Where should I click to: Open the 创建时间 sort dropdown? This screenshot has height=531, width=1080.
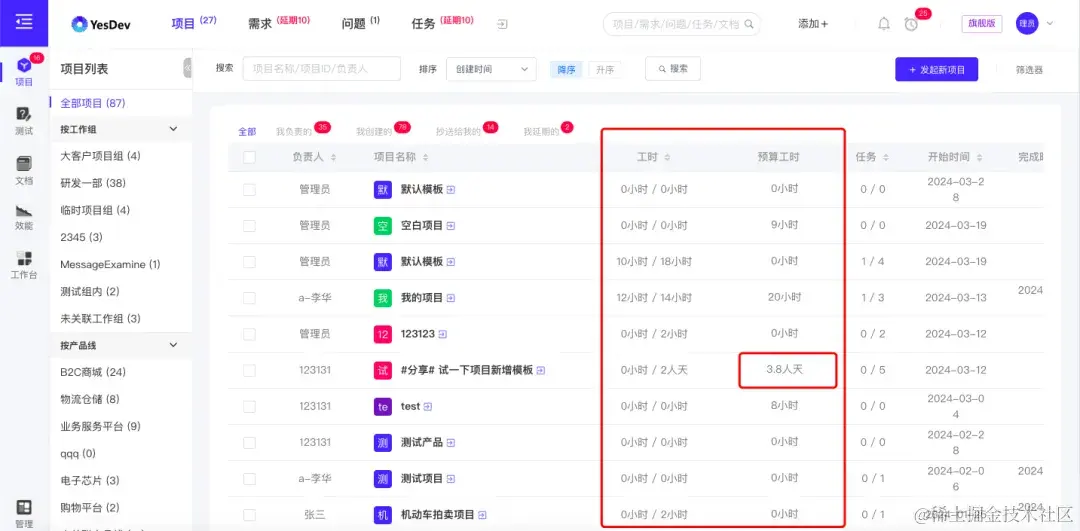pos(491,69)
